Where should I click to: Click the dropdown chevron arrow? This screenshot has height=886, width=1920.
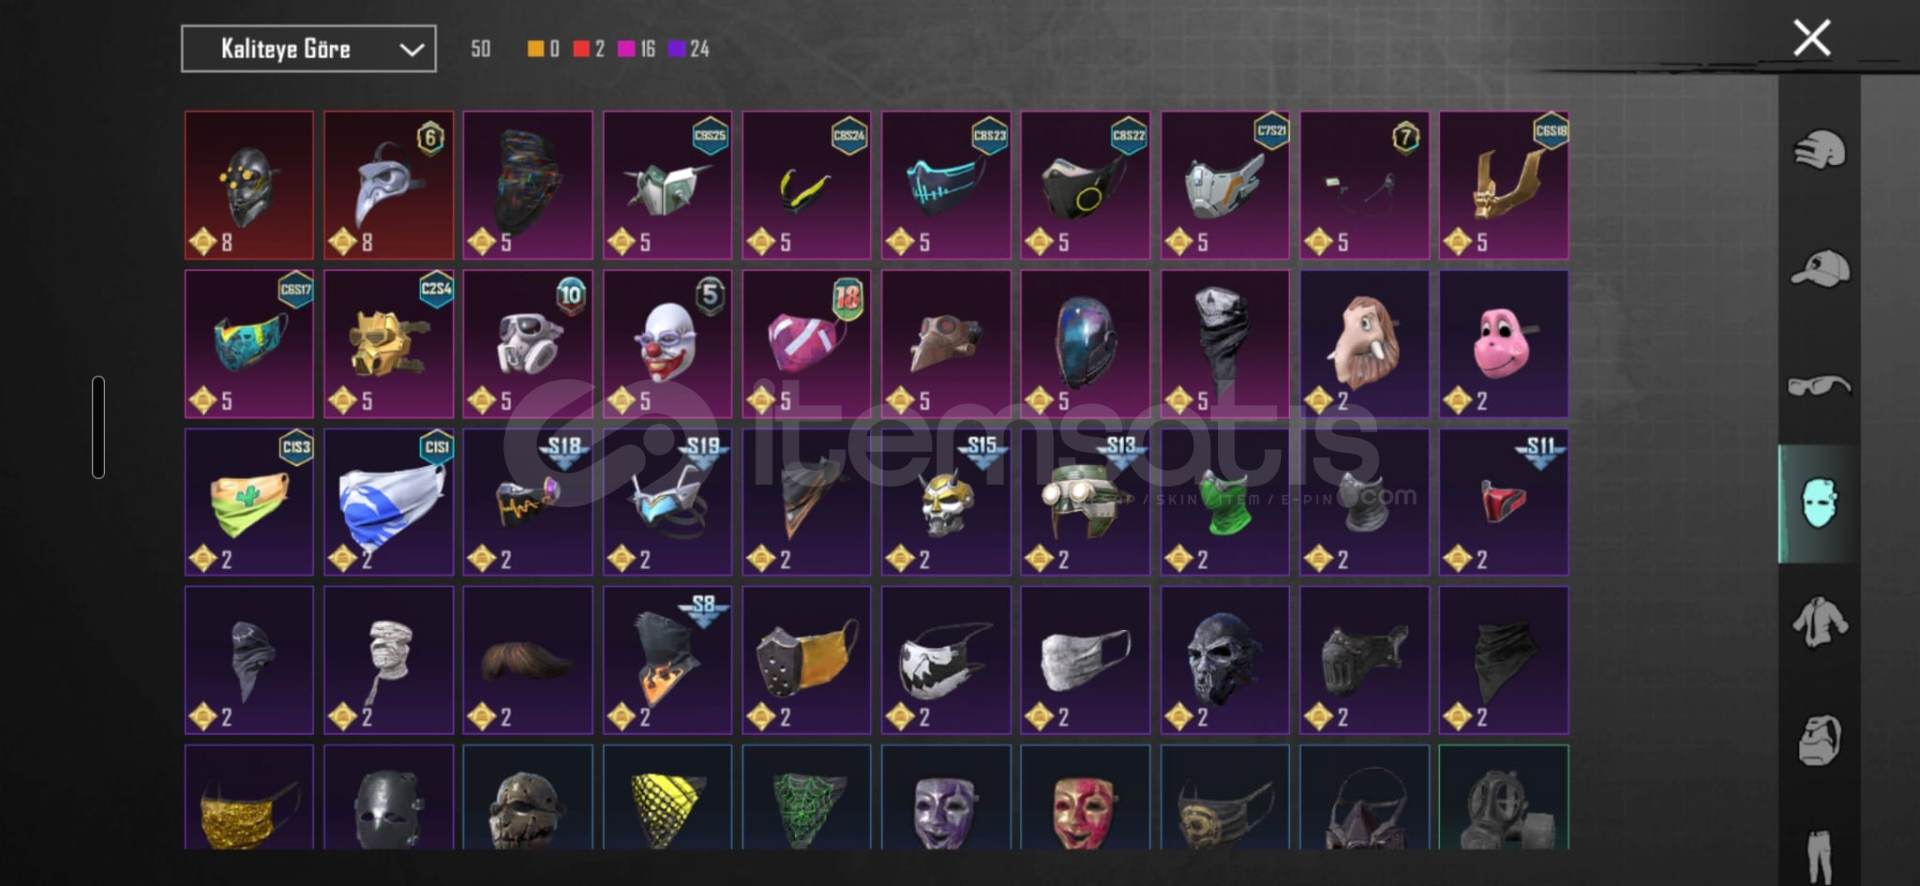coord(411,49)
